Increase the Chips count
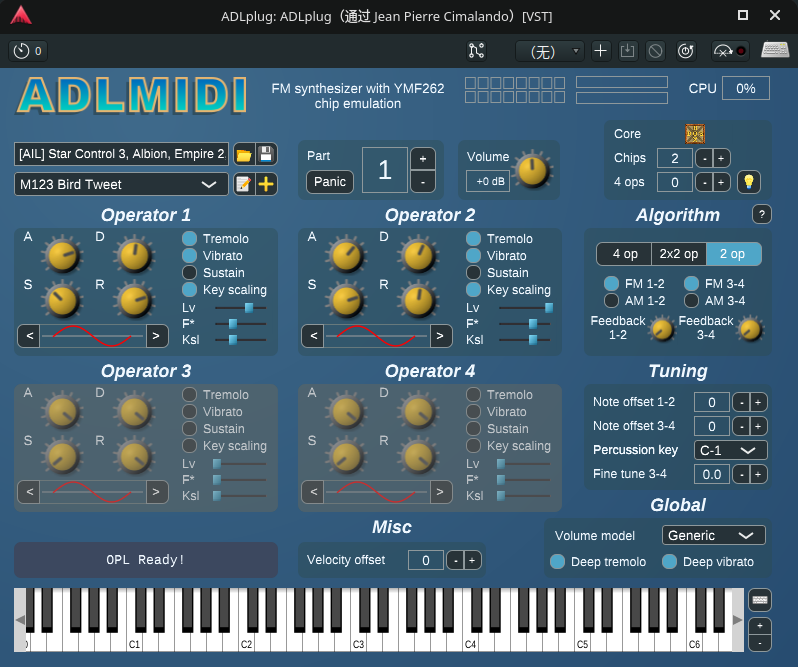Image resolution: width=798 pixels, height=667 pixels. point(721,158)
